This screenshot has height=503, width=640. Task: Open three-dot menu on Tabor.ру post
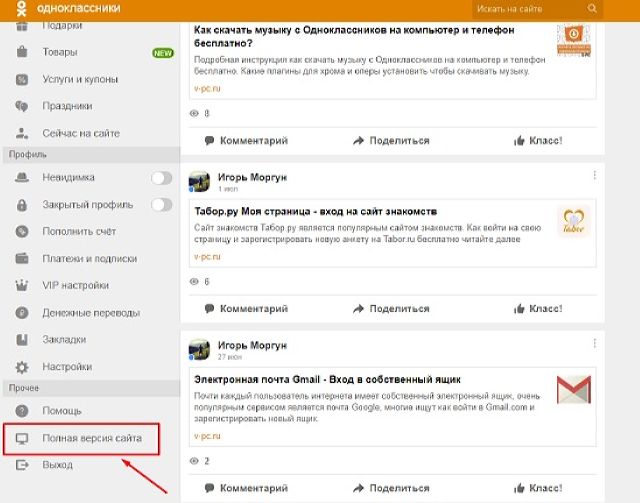coord(594,177)
